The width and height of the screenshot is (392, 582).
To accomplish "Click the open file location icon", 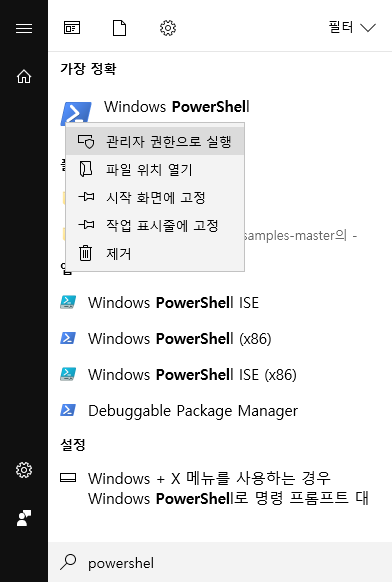I will tap(86, 169).
